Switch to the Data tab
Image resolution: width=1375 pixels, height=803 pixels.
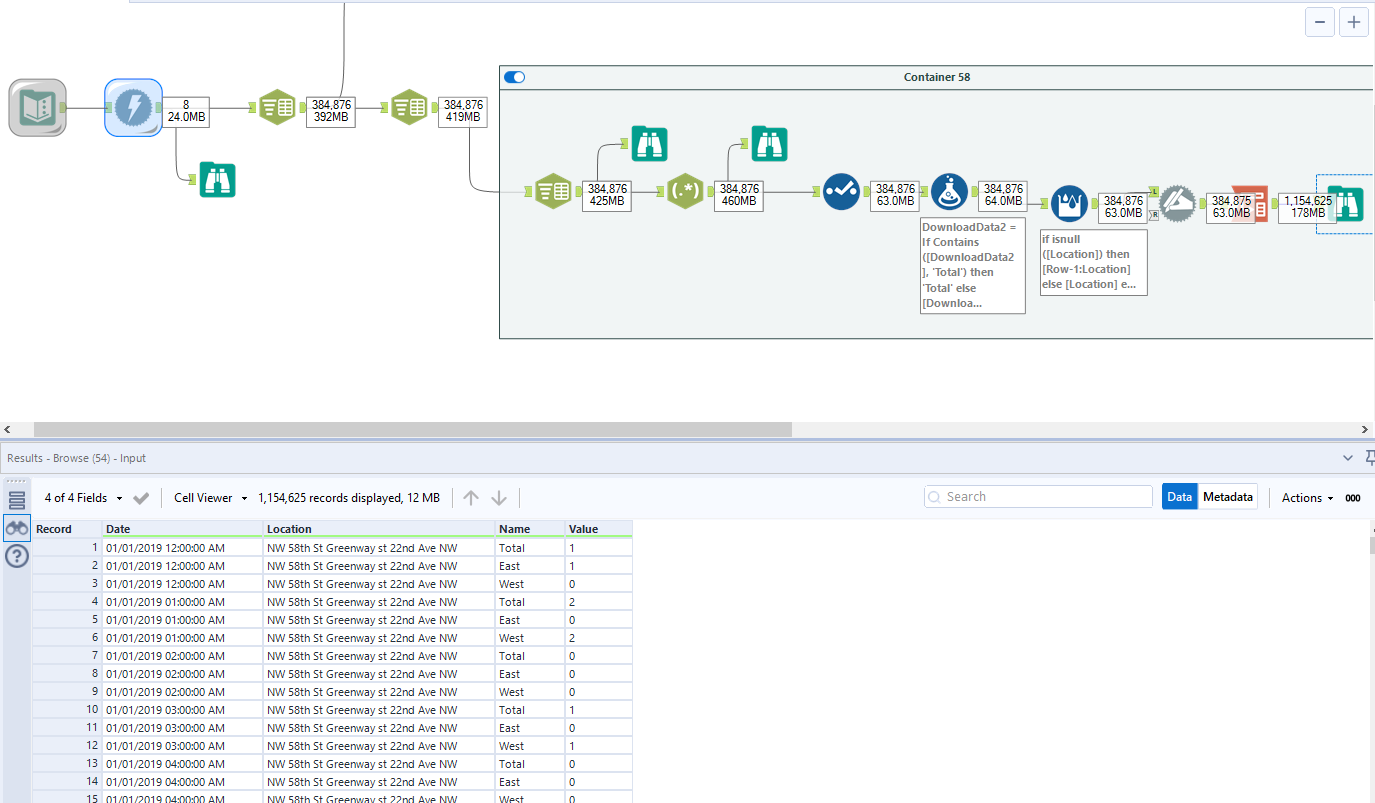coord(1179,497)
